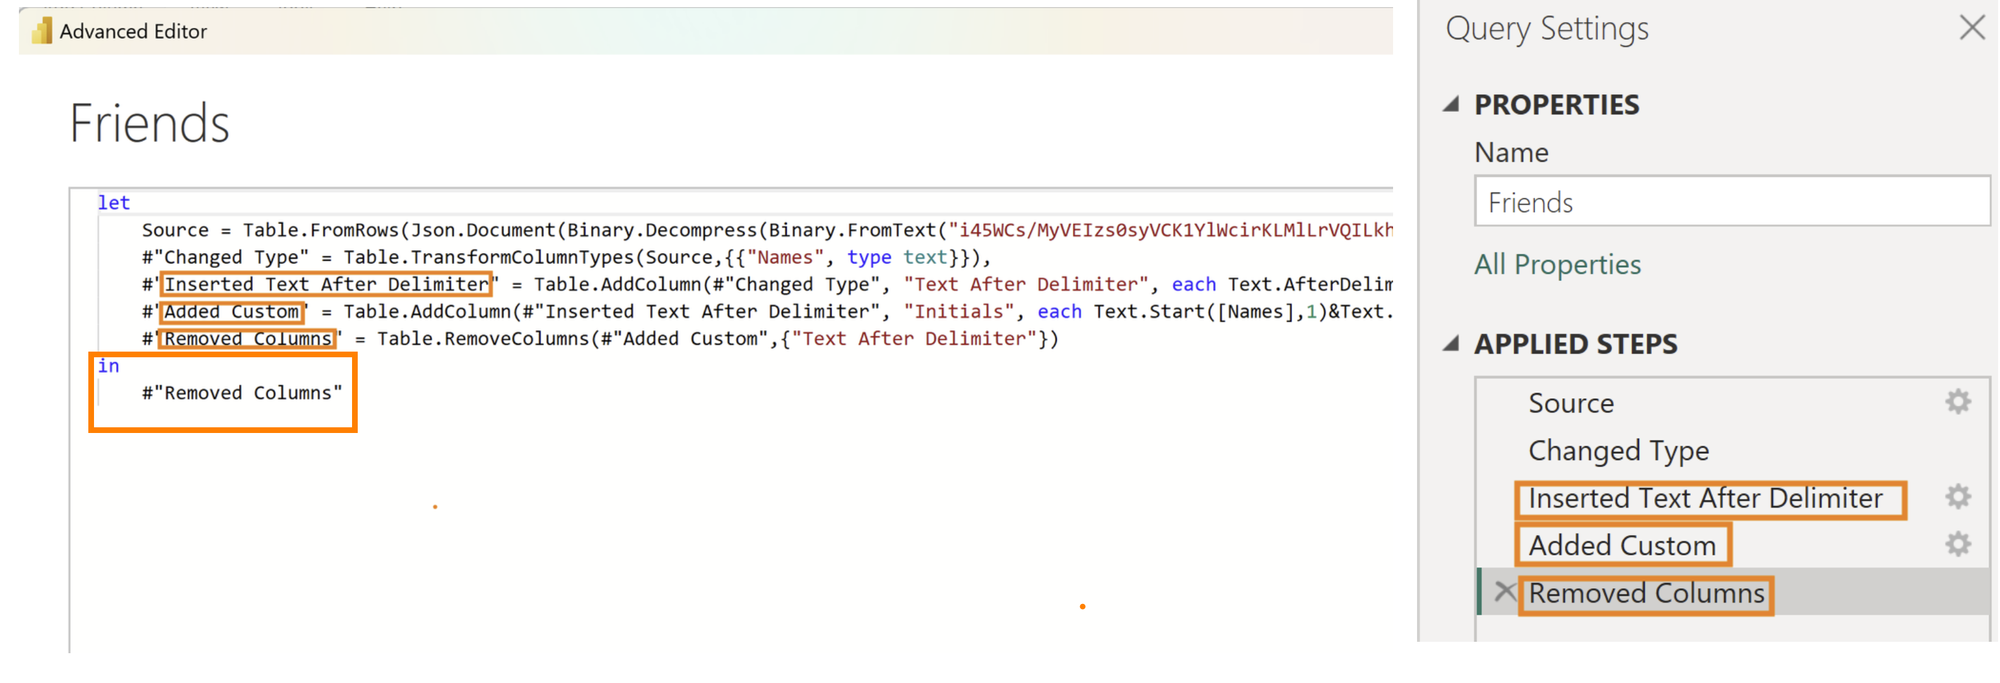Open gear icon for Added Custom step

1957,544
